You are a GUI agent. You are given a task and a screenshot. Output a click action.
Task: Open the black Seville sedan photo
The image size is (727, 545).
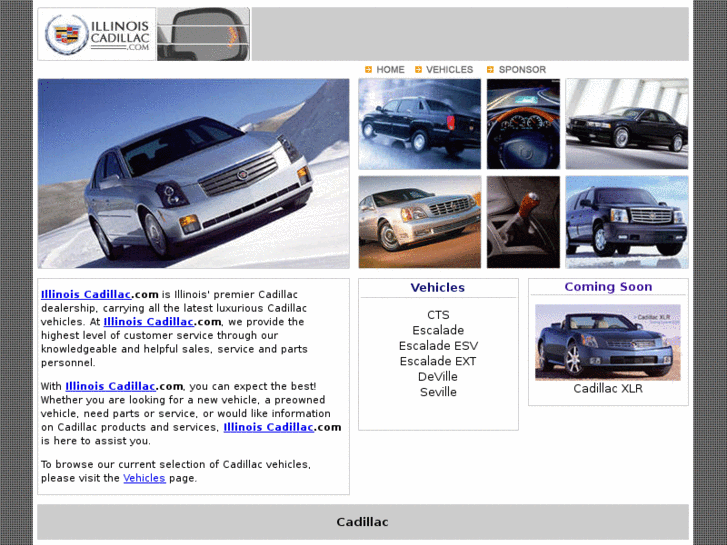627,124
